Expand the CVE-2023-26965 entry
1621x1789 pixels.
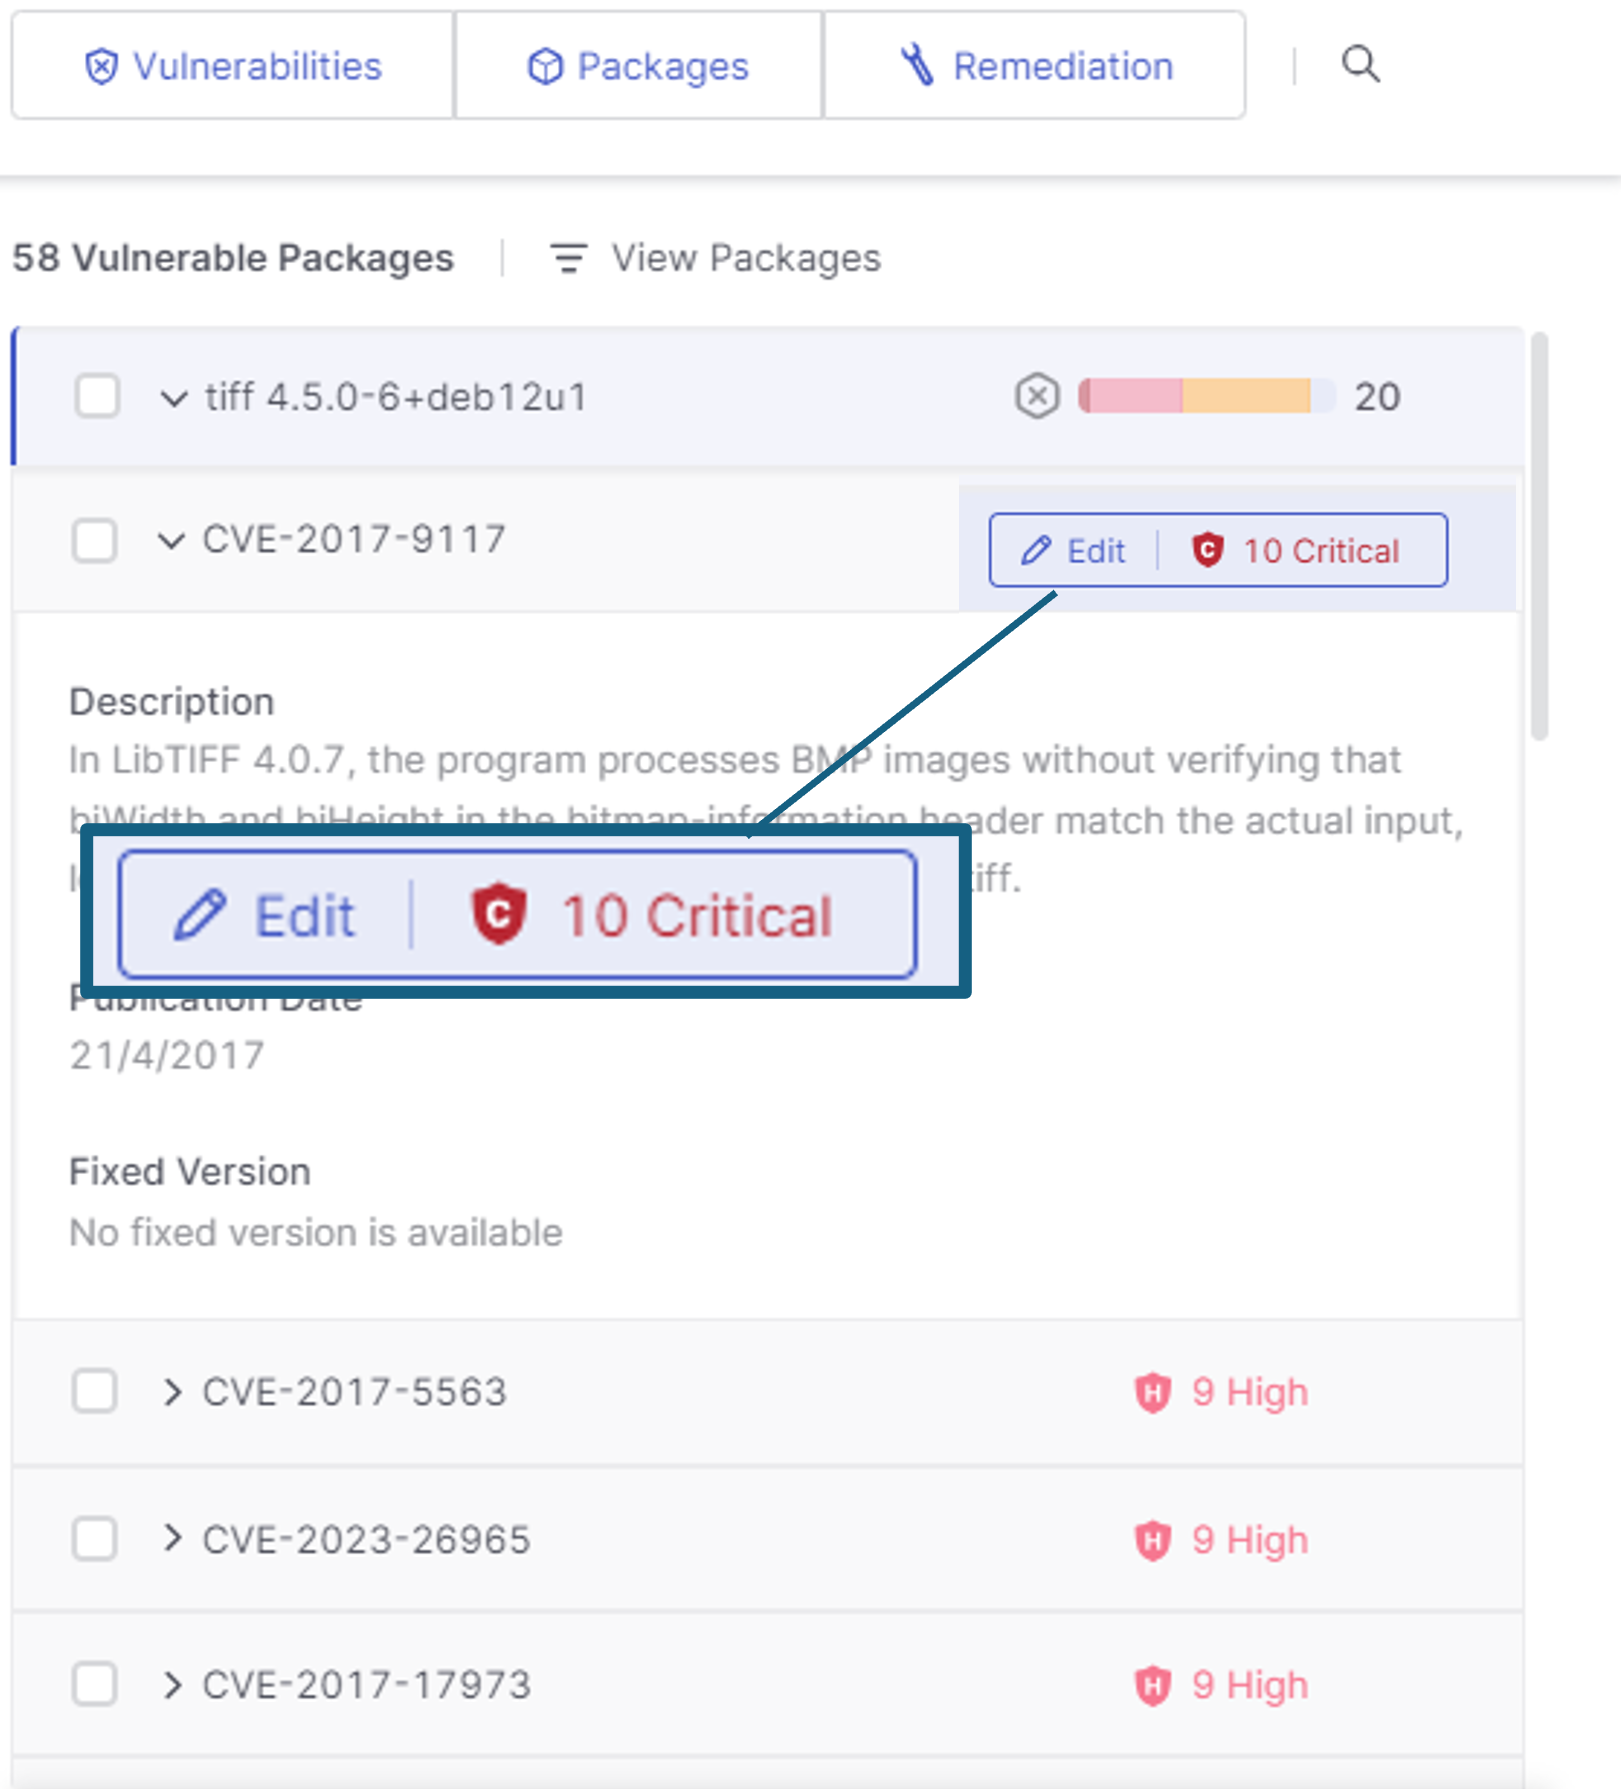(x=172, y=1538)
